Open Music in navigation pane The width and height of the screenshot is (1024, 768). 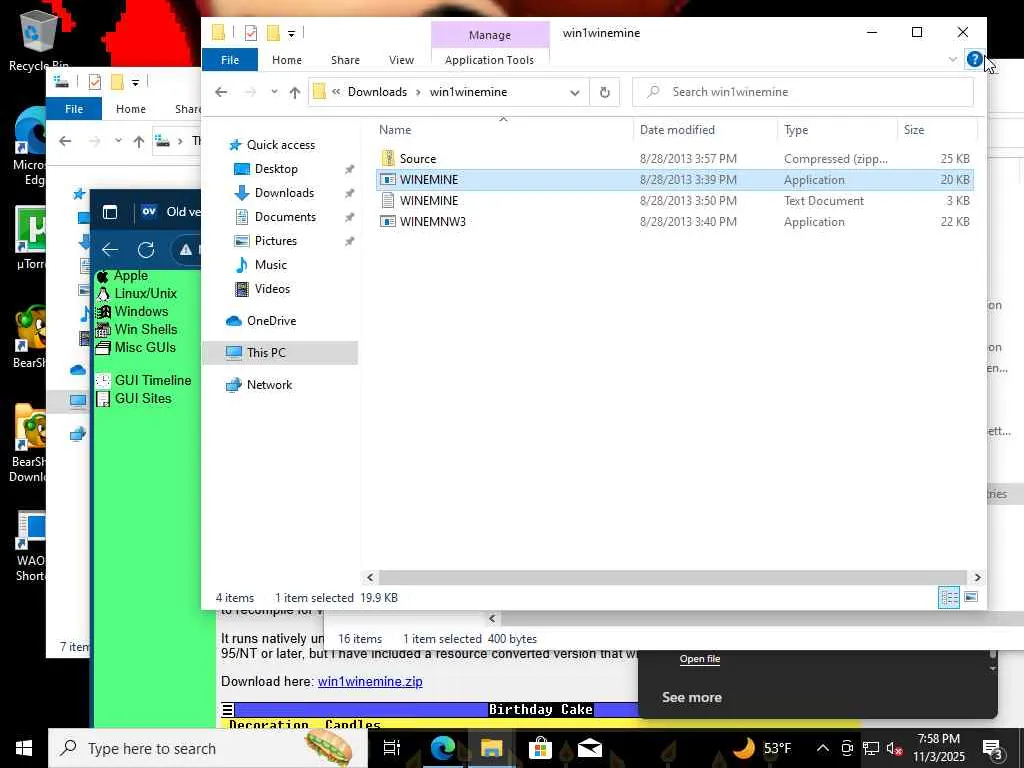click(x=270, y=264)
